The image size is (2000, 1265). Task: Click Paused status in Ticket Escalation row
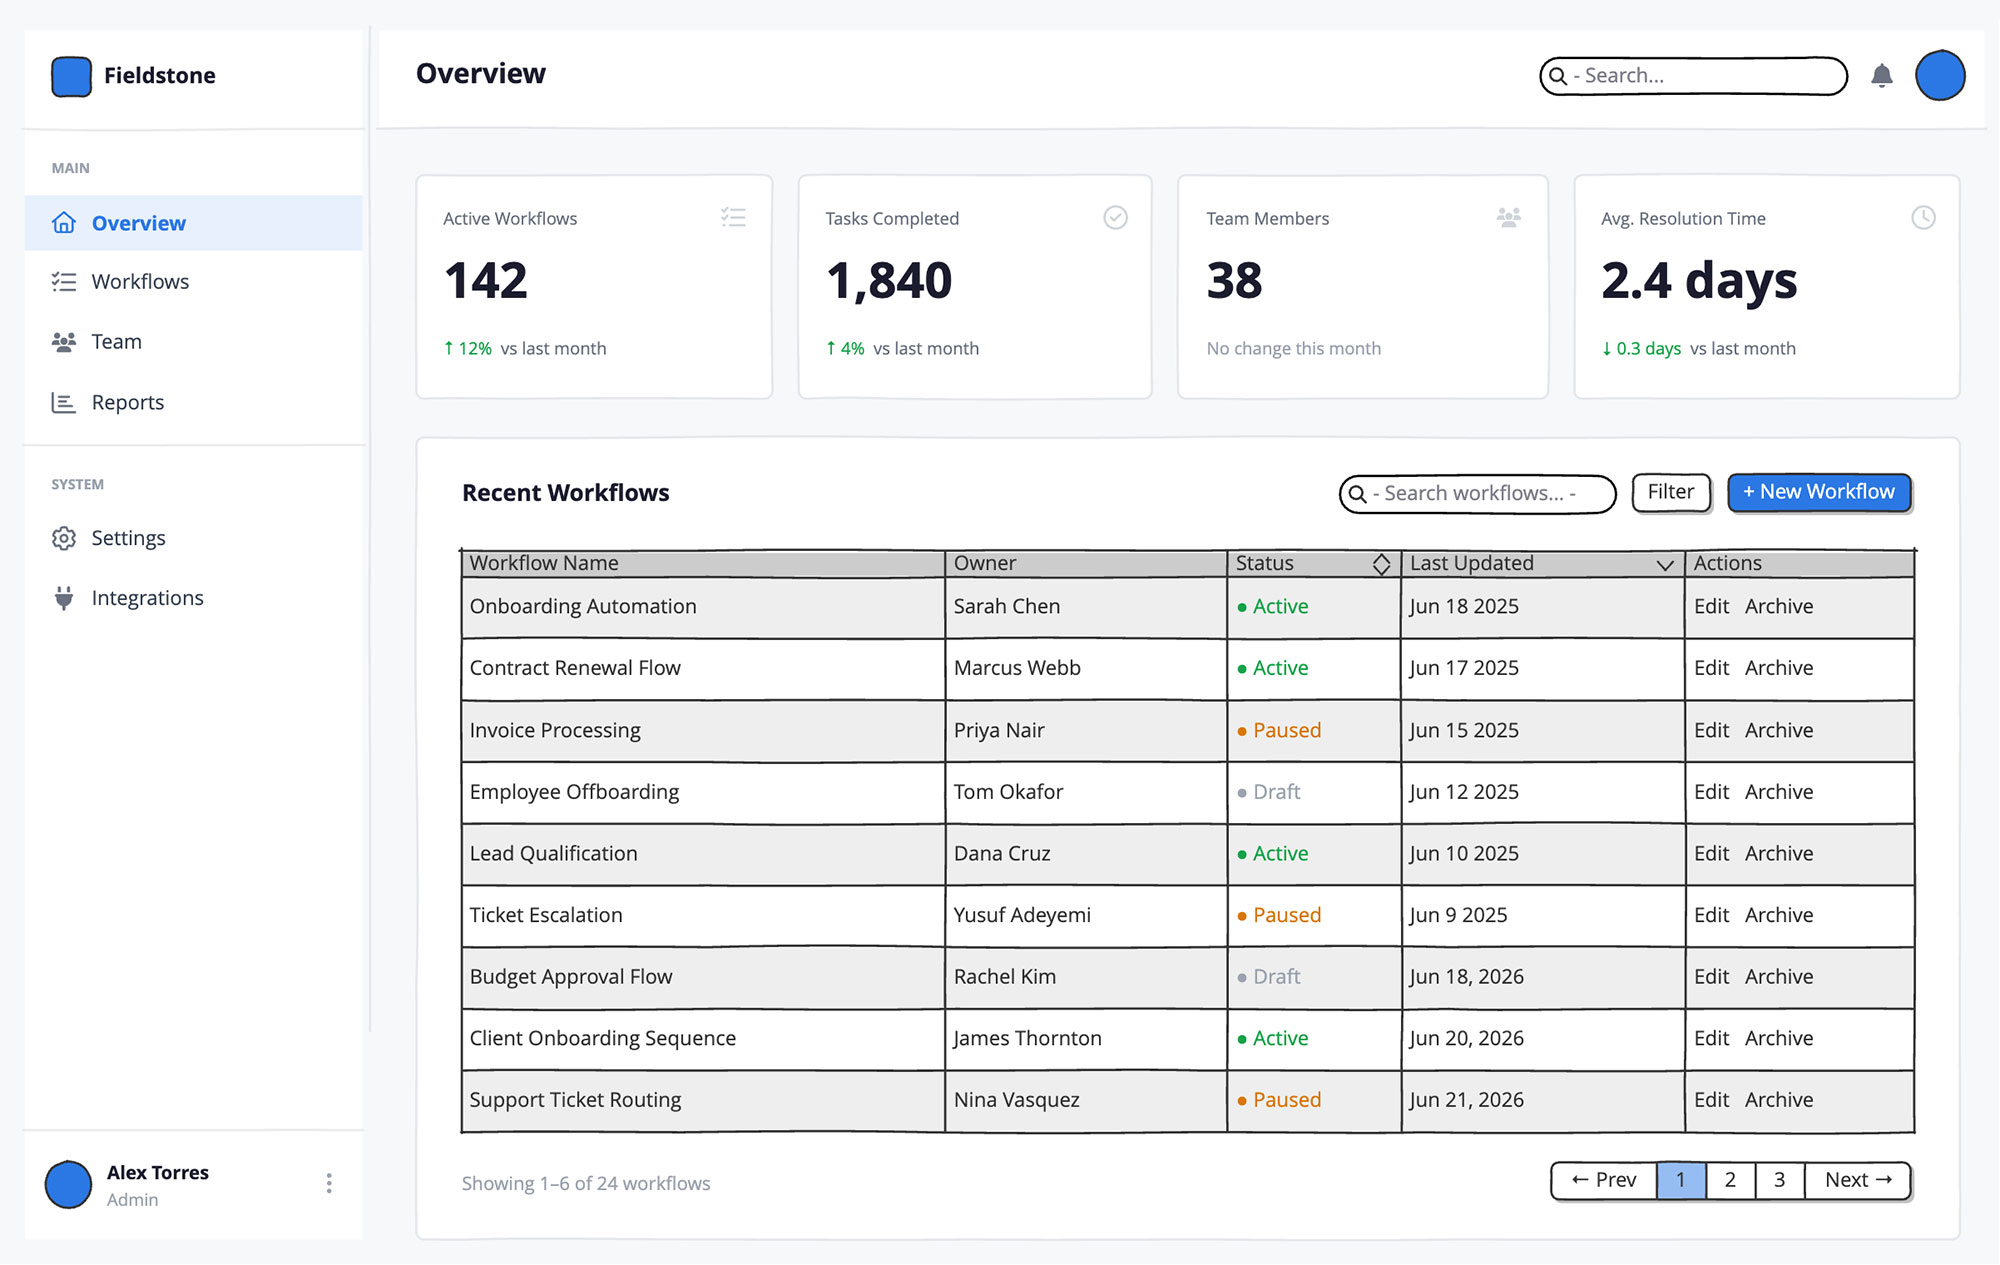click(1279, 915)
